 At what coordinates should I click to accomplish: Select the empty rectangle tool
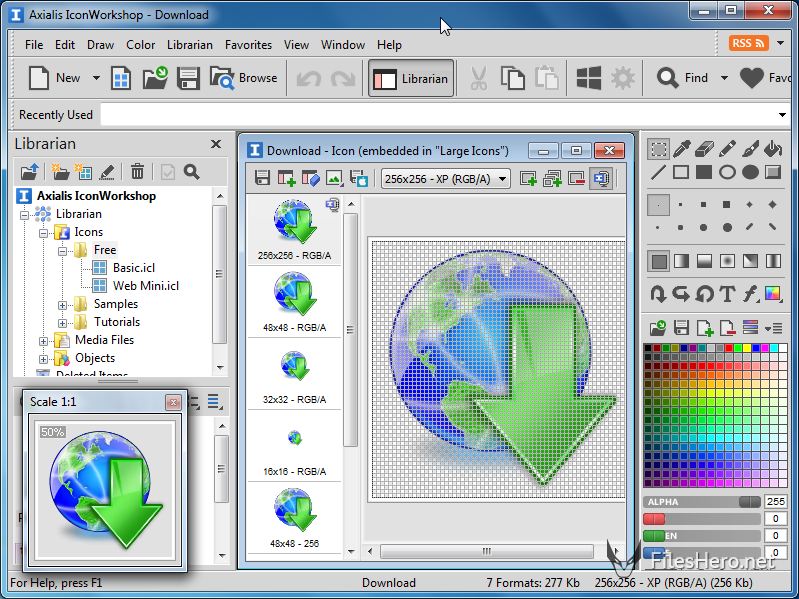(x=681, y=172)
